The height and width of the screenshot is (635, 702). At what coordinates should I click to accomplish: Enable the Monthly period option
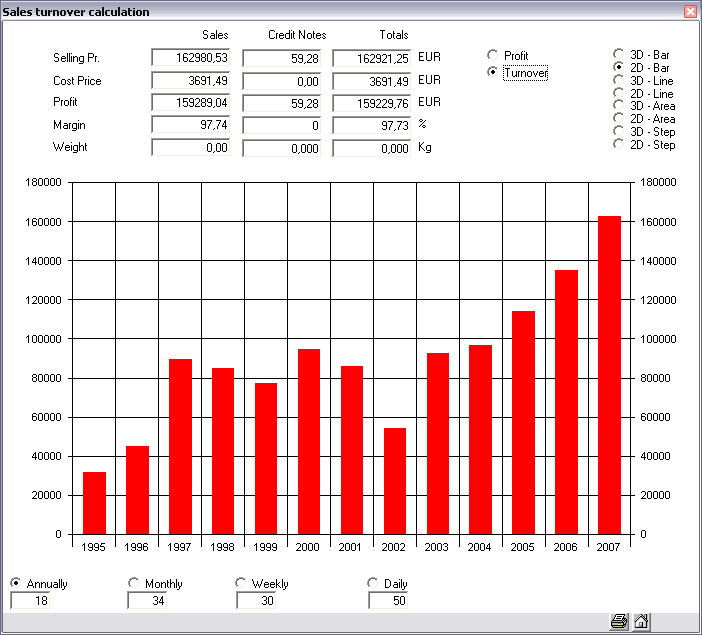tap(134, 583)
